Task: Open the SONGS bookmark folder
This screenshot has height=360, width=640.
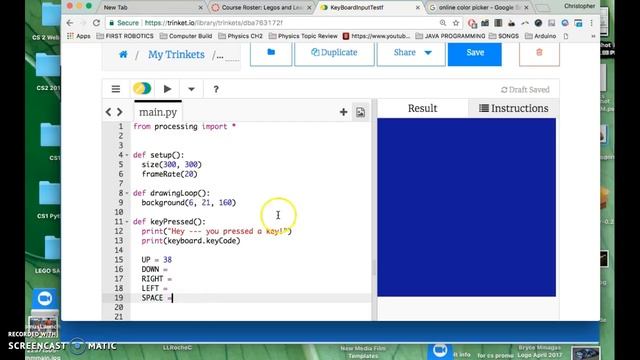Action: click(x=504, y=36)
